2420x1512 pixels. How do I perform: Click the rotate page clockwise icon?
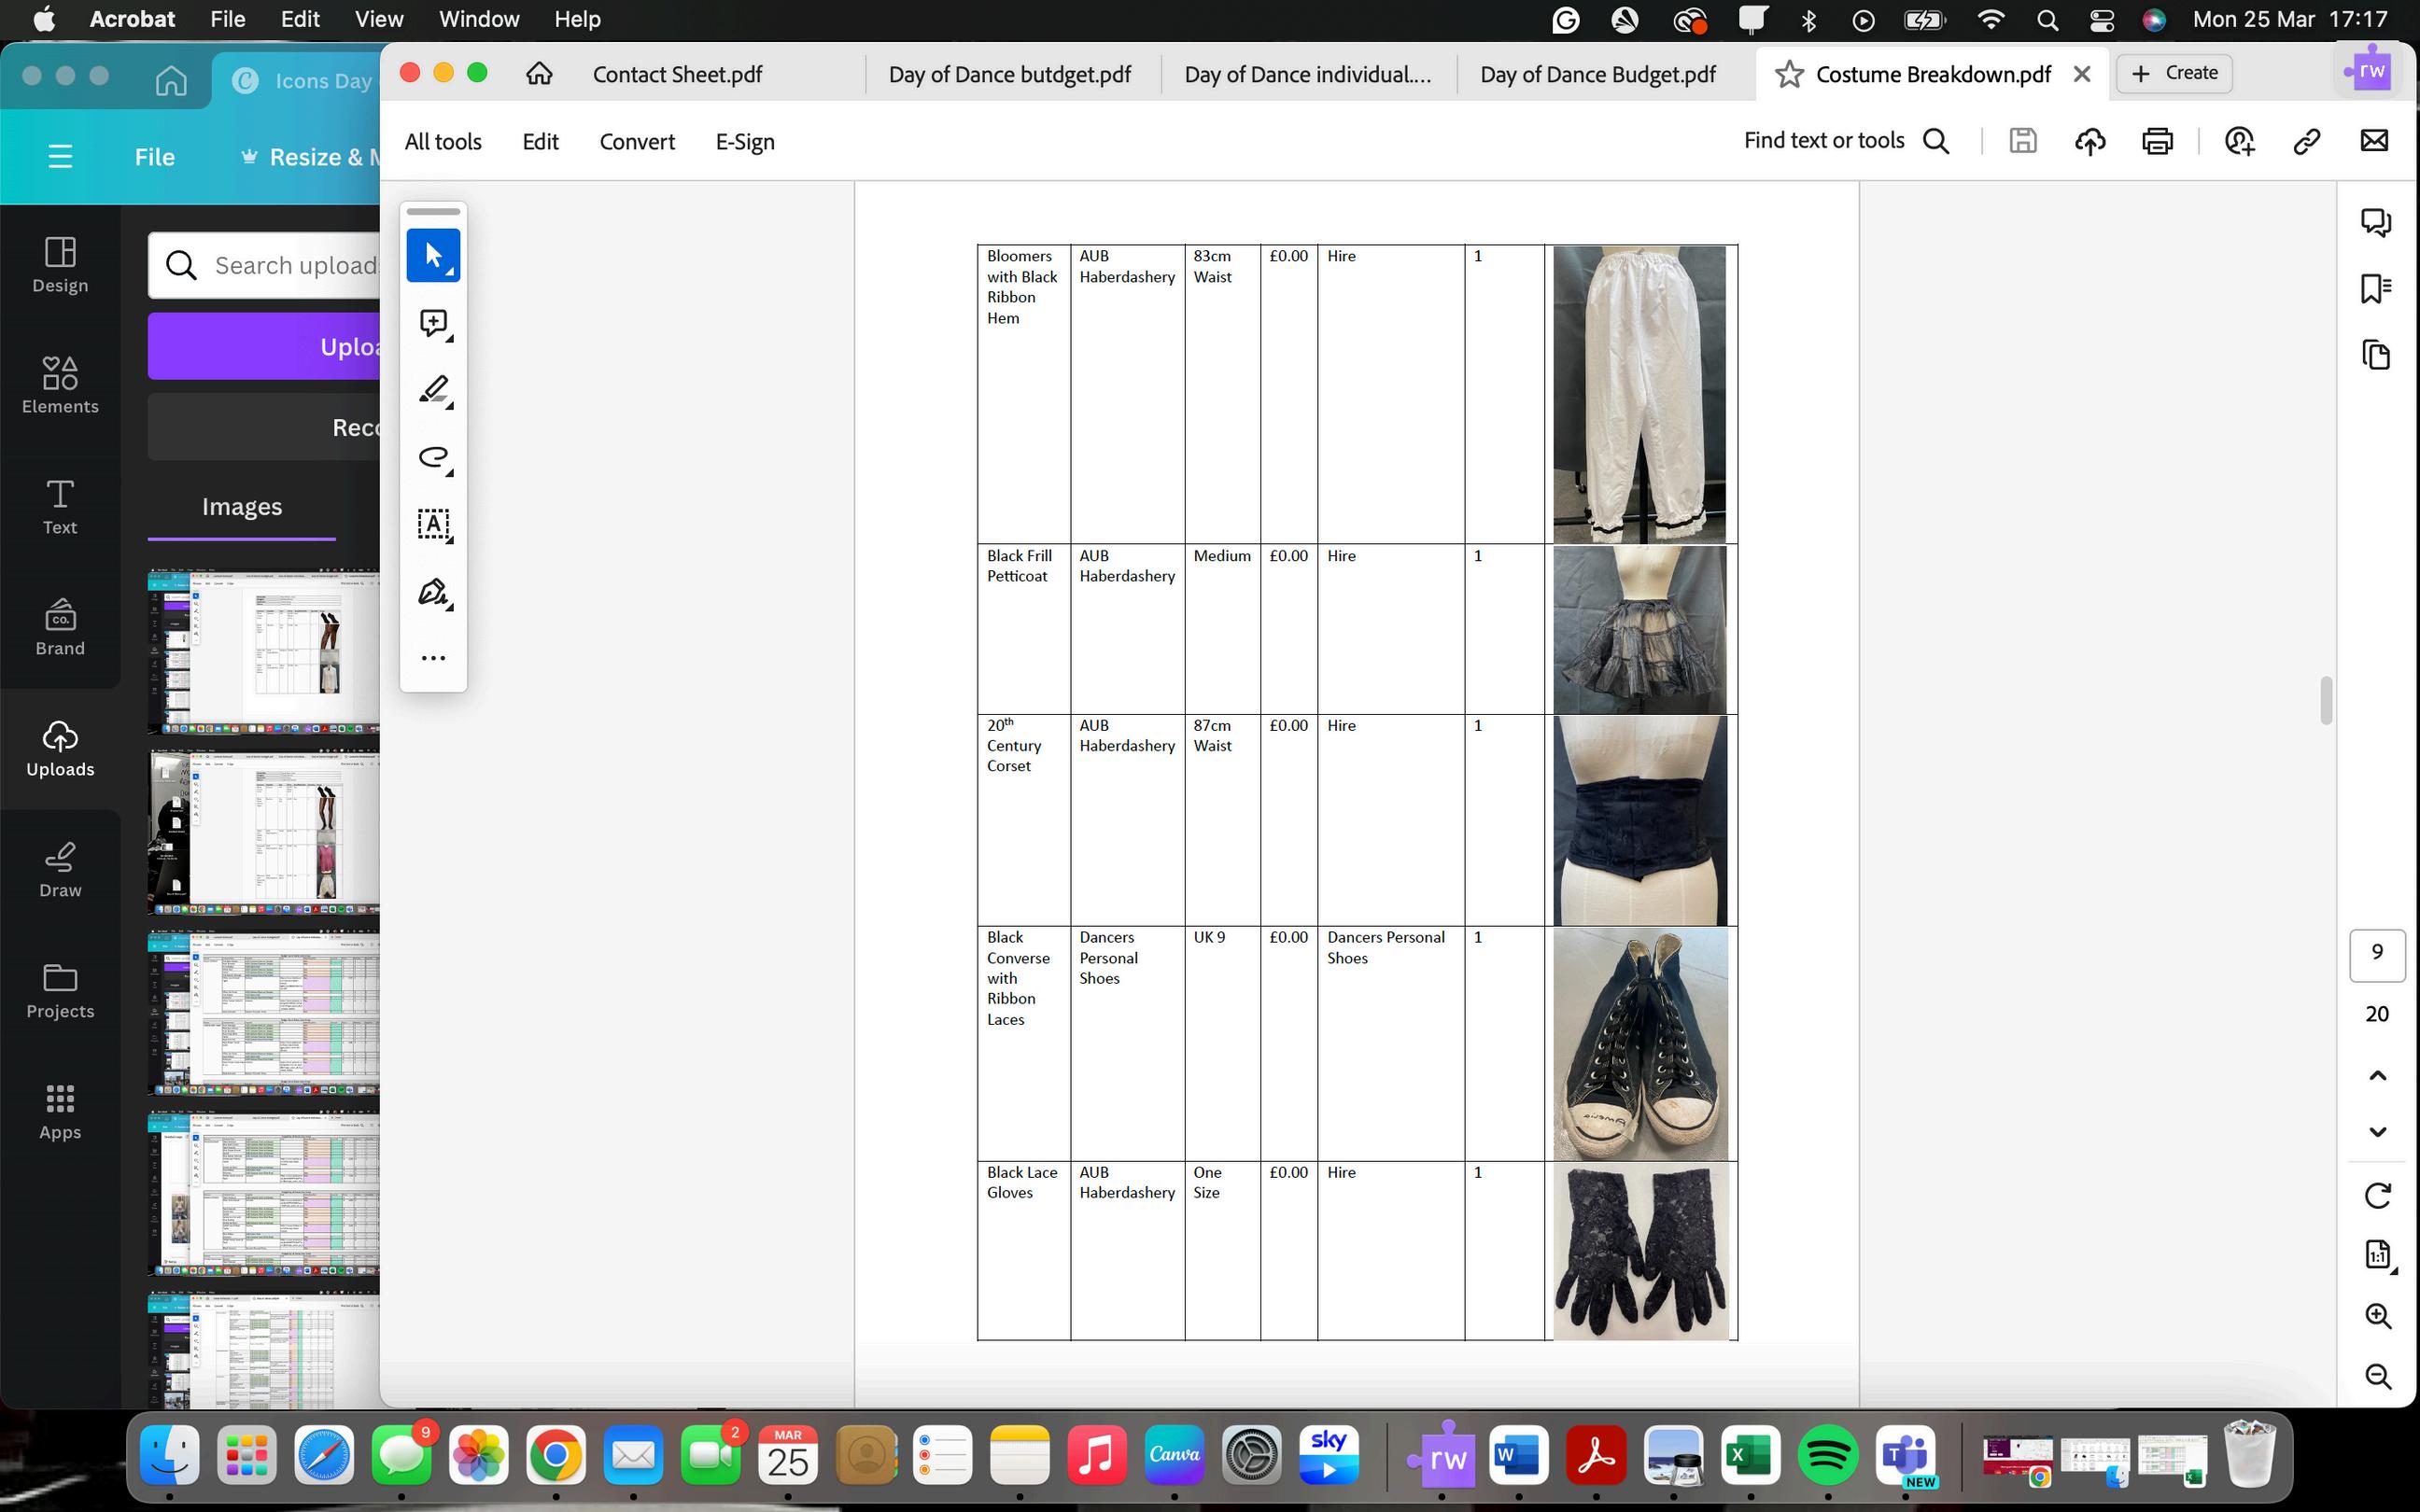(2378, 1195)
